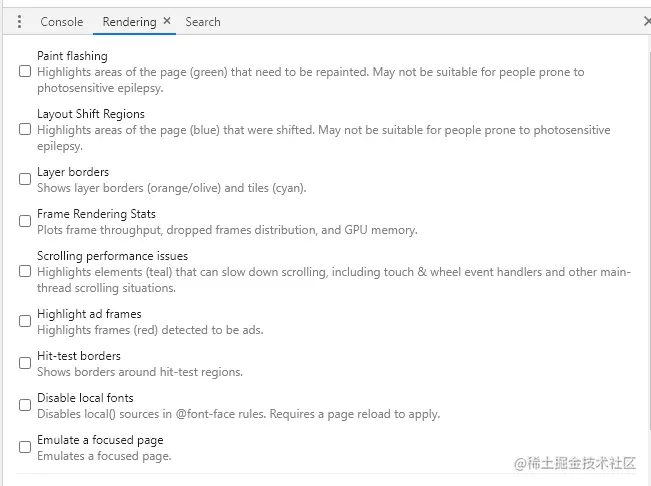The width and height of the screenshot is (651, 486).
Task: Close the DevTools drawer panel
Action: [x=646, y=21]
